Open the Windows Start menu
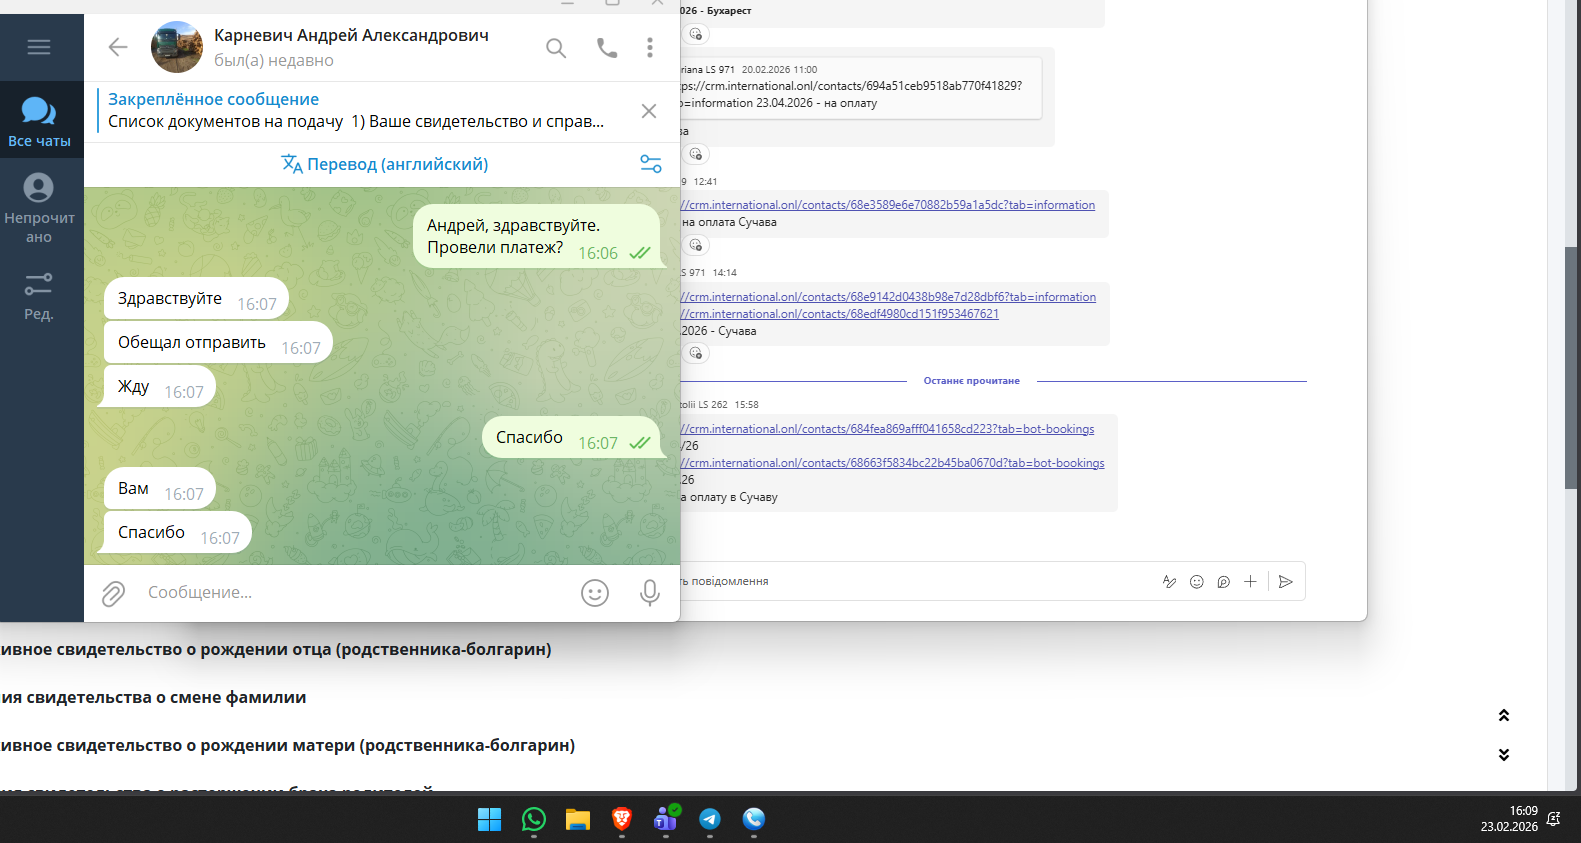The image size is (1581, 843). (489, 820)
